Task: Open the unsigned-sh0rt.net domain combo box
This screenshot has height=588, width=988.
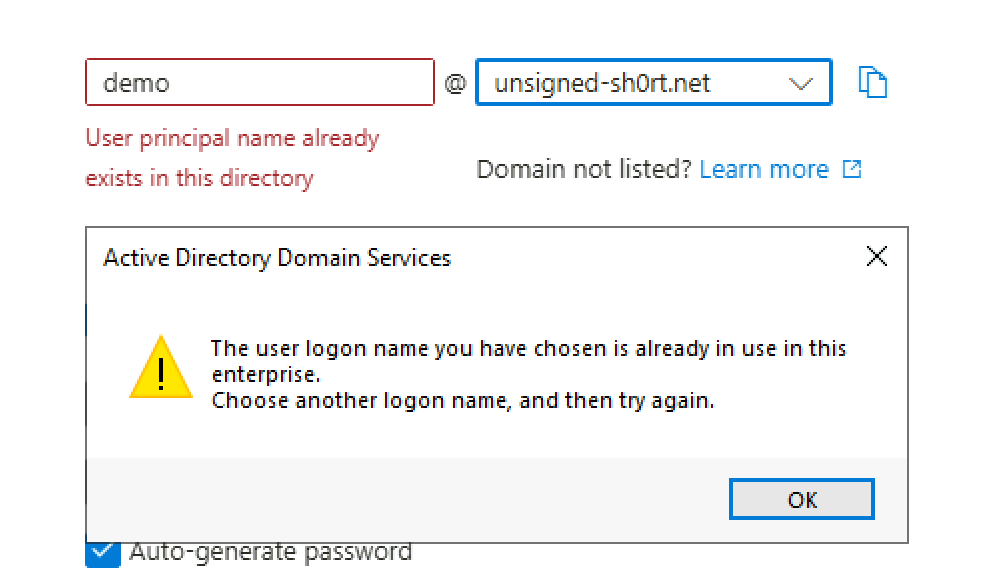Action: coord(640,83)
